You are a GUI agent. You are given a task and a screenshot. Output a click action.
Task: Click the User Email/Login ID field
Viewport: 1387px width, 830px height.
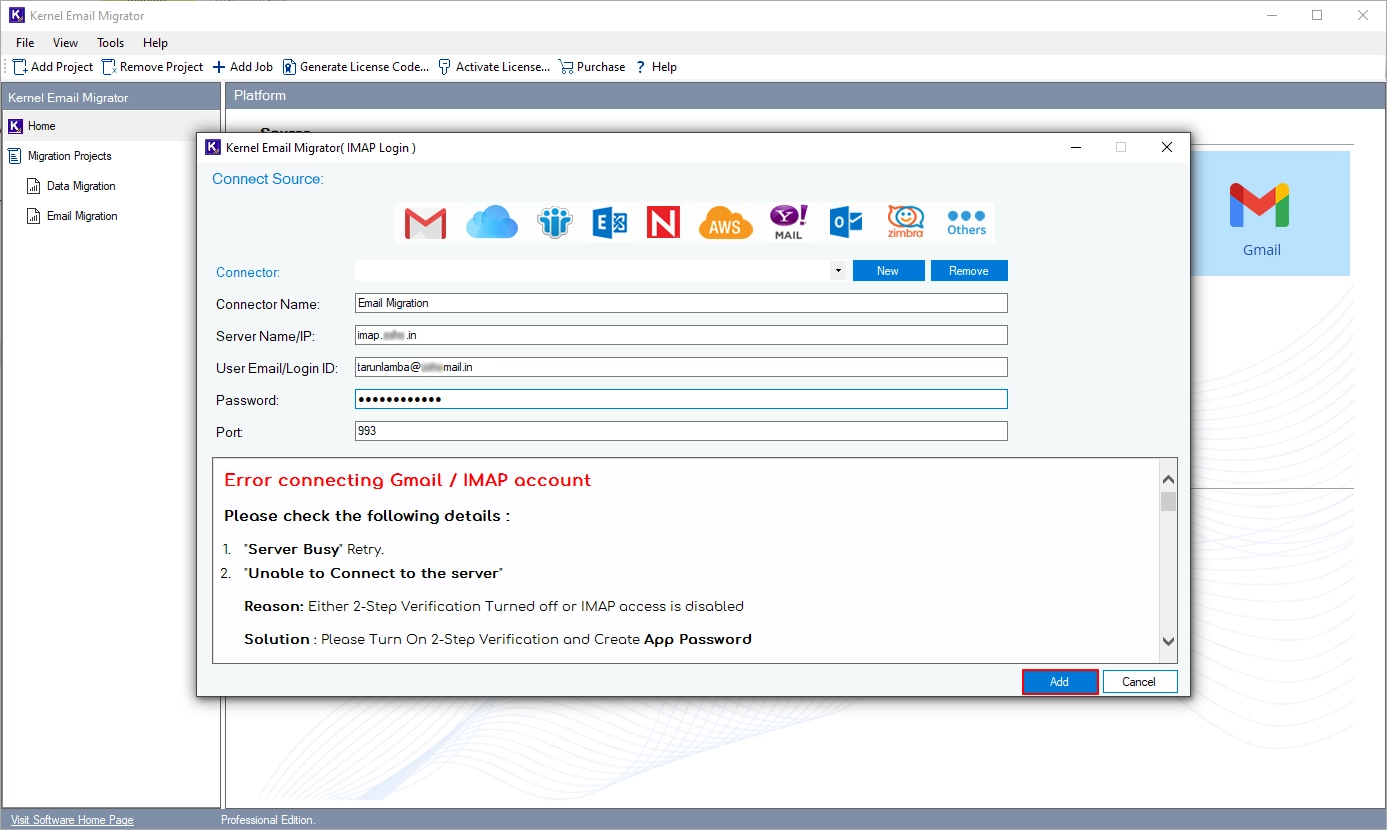tap(681, 367)
